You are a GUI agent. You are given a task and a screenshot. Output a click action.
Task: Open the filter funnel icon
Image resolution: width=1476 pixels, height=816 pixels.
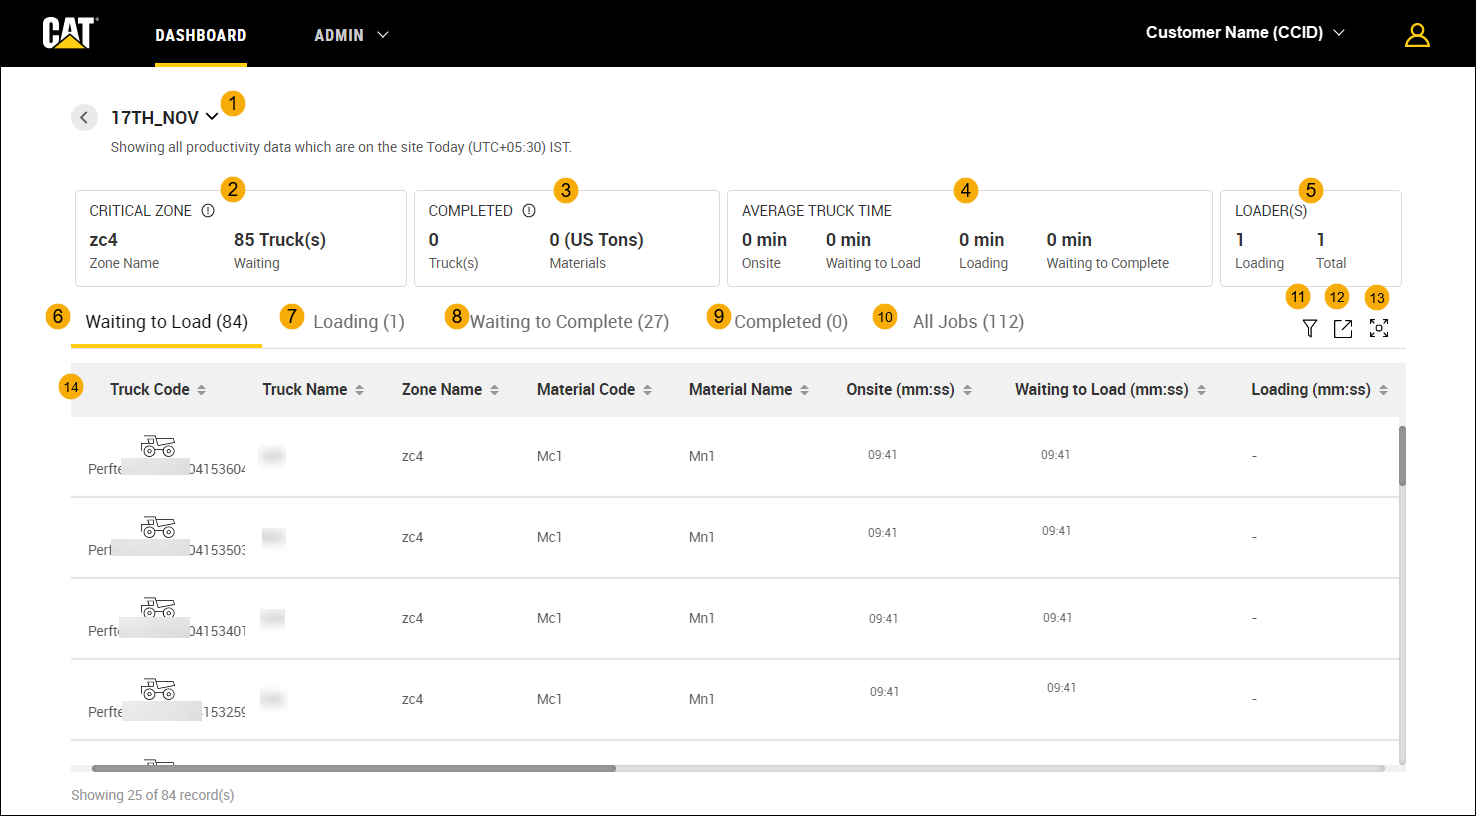coord(1309,328)
